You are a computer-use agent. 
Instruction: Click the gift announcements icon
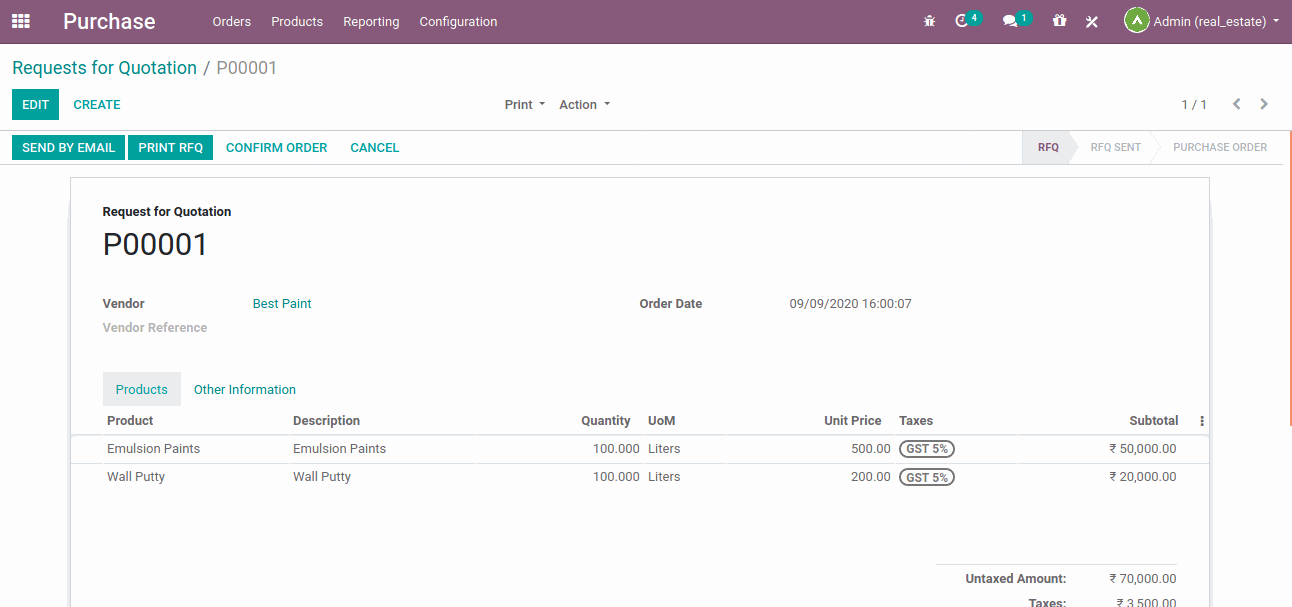[1059, 20]
